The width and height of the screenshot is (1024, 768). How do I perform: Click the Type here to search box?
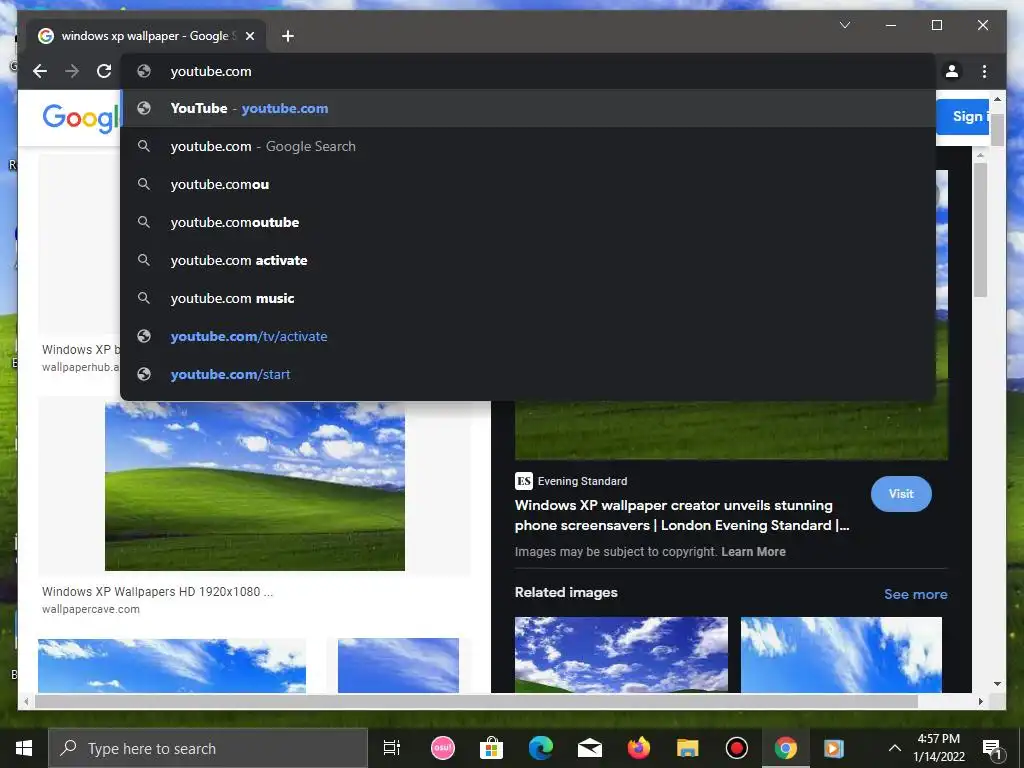(208, 748)
